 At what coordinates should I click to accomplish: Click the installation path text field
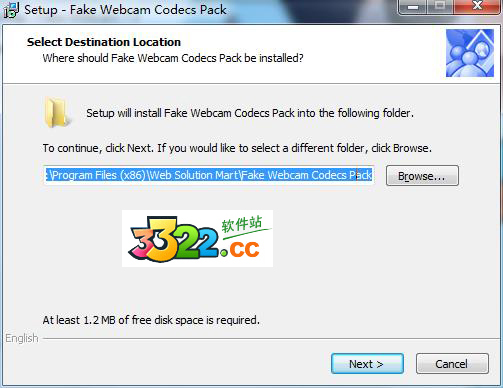pyautogui.click(x=209, y=175)
